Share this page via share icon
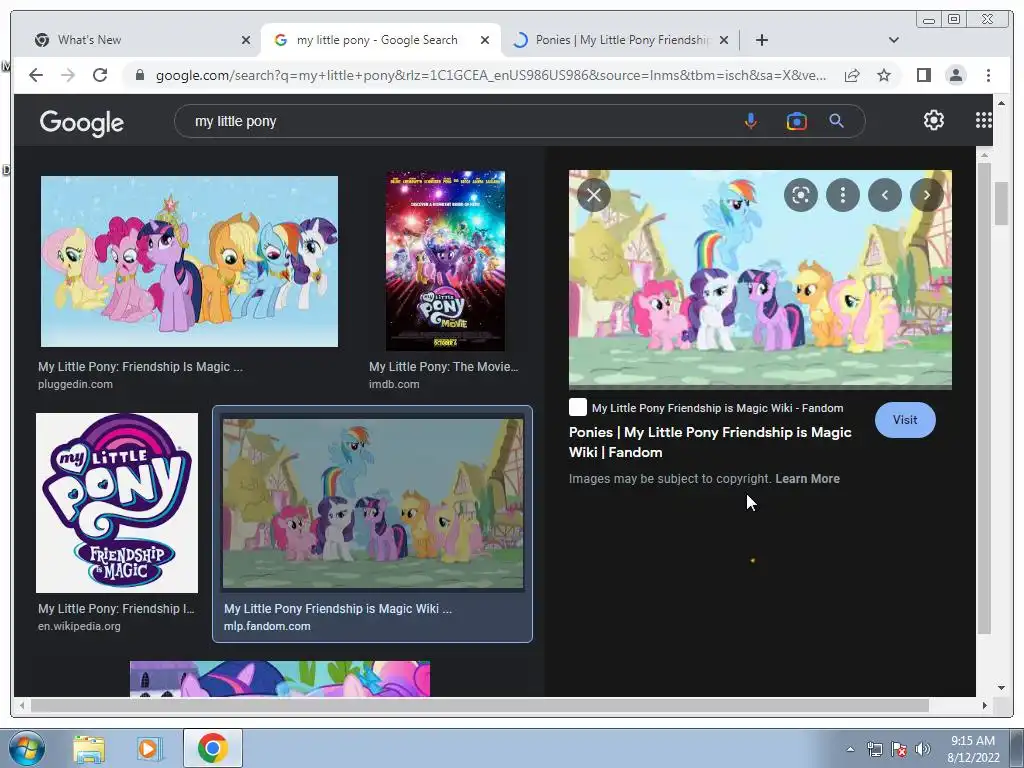Screen dimensions: 1024x768 852,75
